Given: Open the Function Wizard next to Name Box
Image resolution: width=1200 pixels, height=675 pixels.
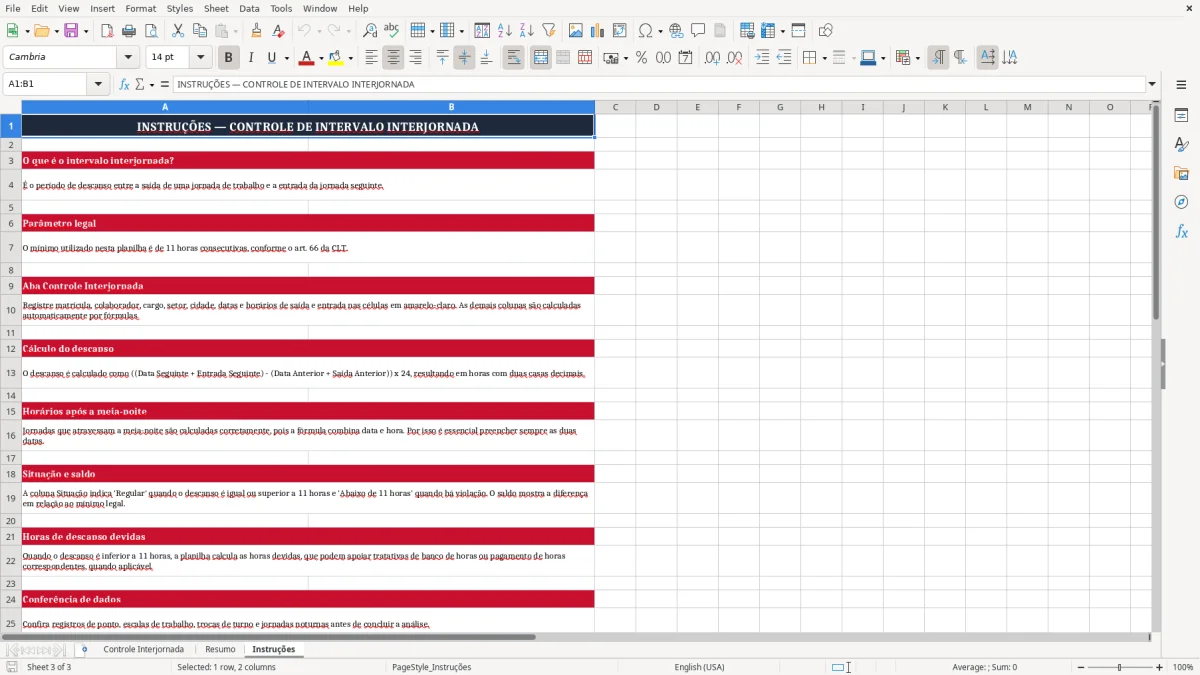Looking at the screenshot, I should click(x=124, y=84).
